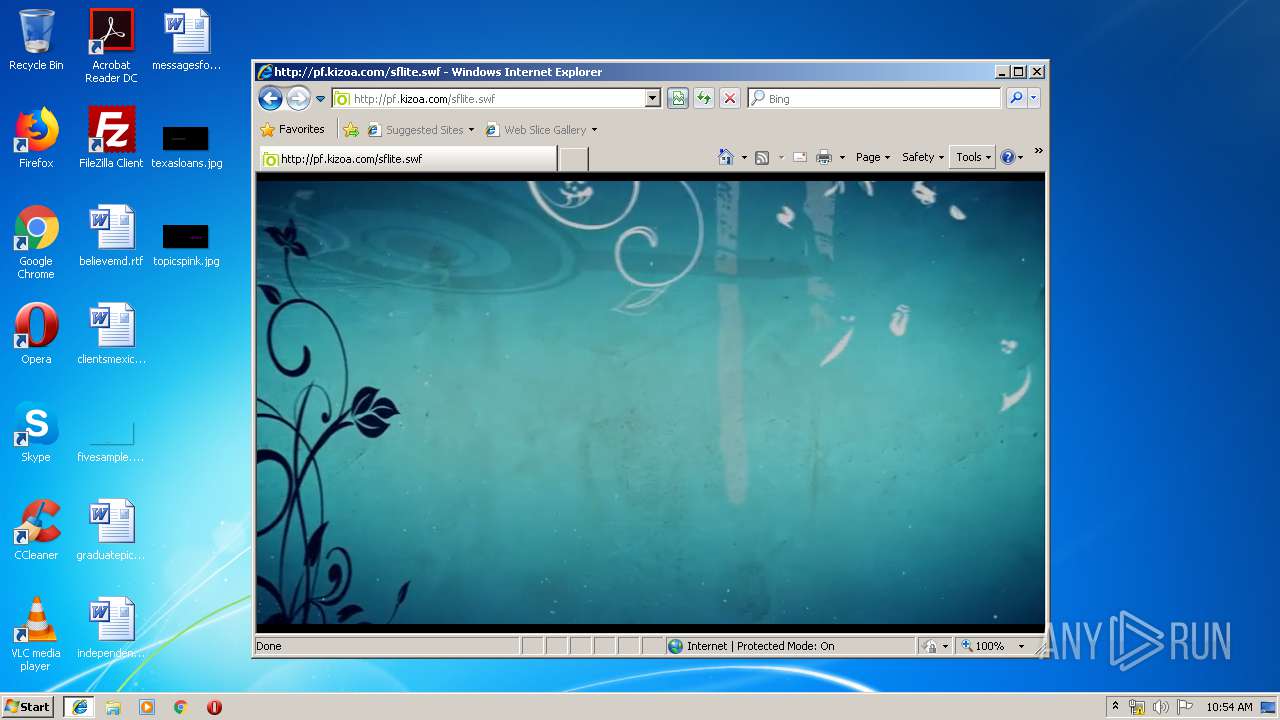Toggle the Compatibility View icon

tap(678, 98)
